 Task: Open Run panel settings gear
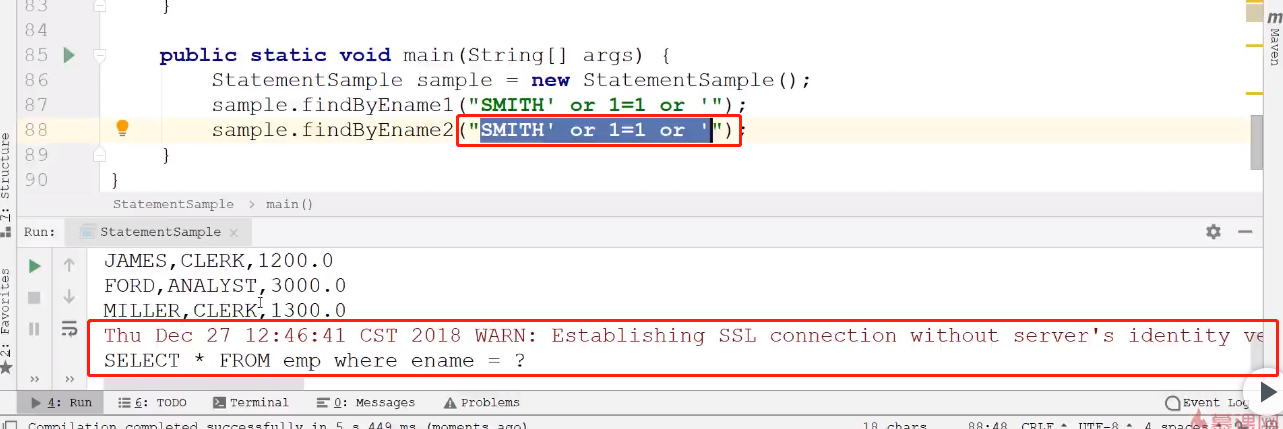pos(1213,232)
